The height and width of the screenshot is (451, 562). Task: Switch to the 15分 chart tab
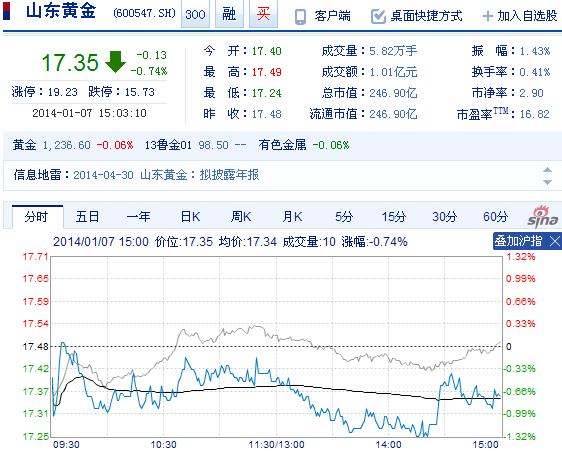394,217
